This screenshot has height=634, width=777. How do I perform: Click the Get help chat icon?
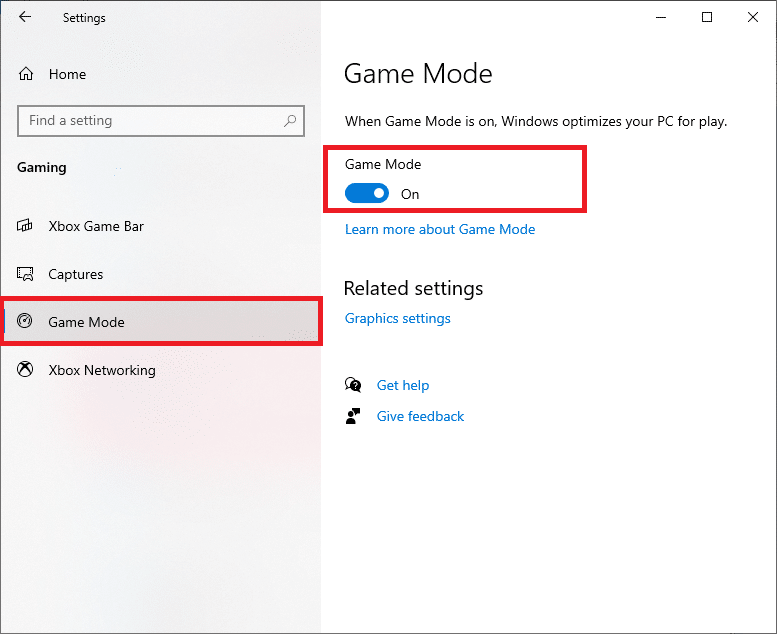[353, 385]
